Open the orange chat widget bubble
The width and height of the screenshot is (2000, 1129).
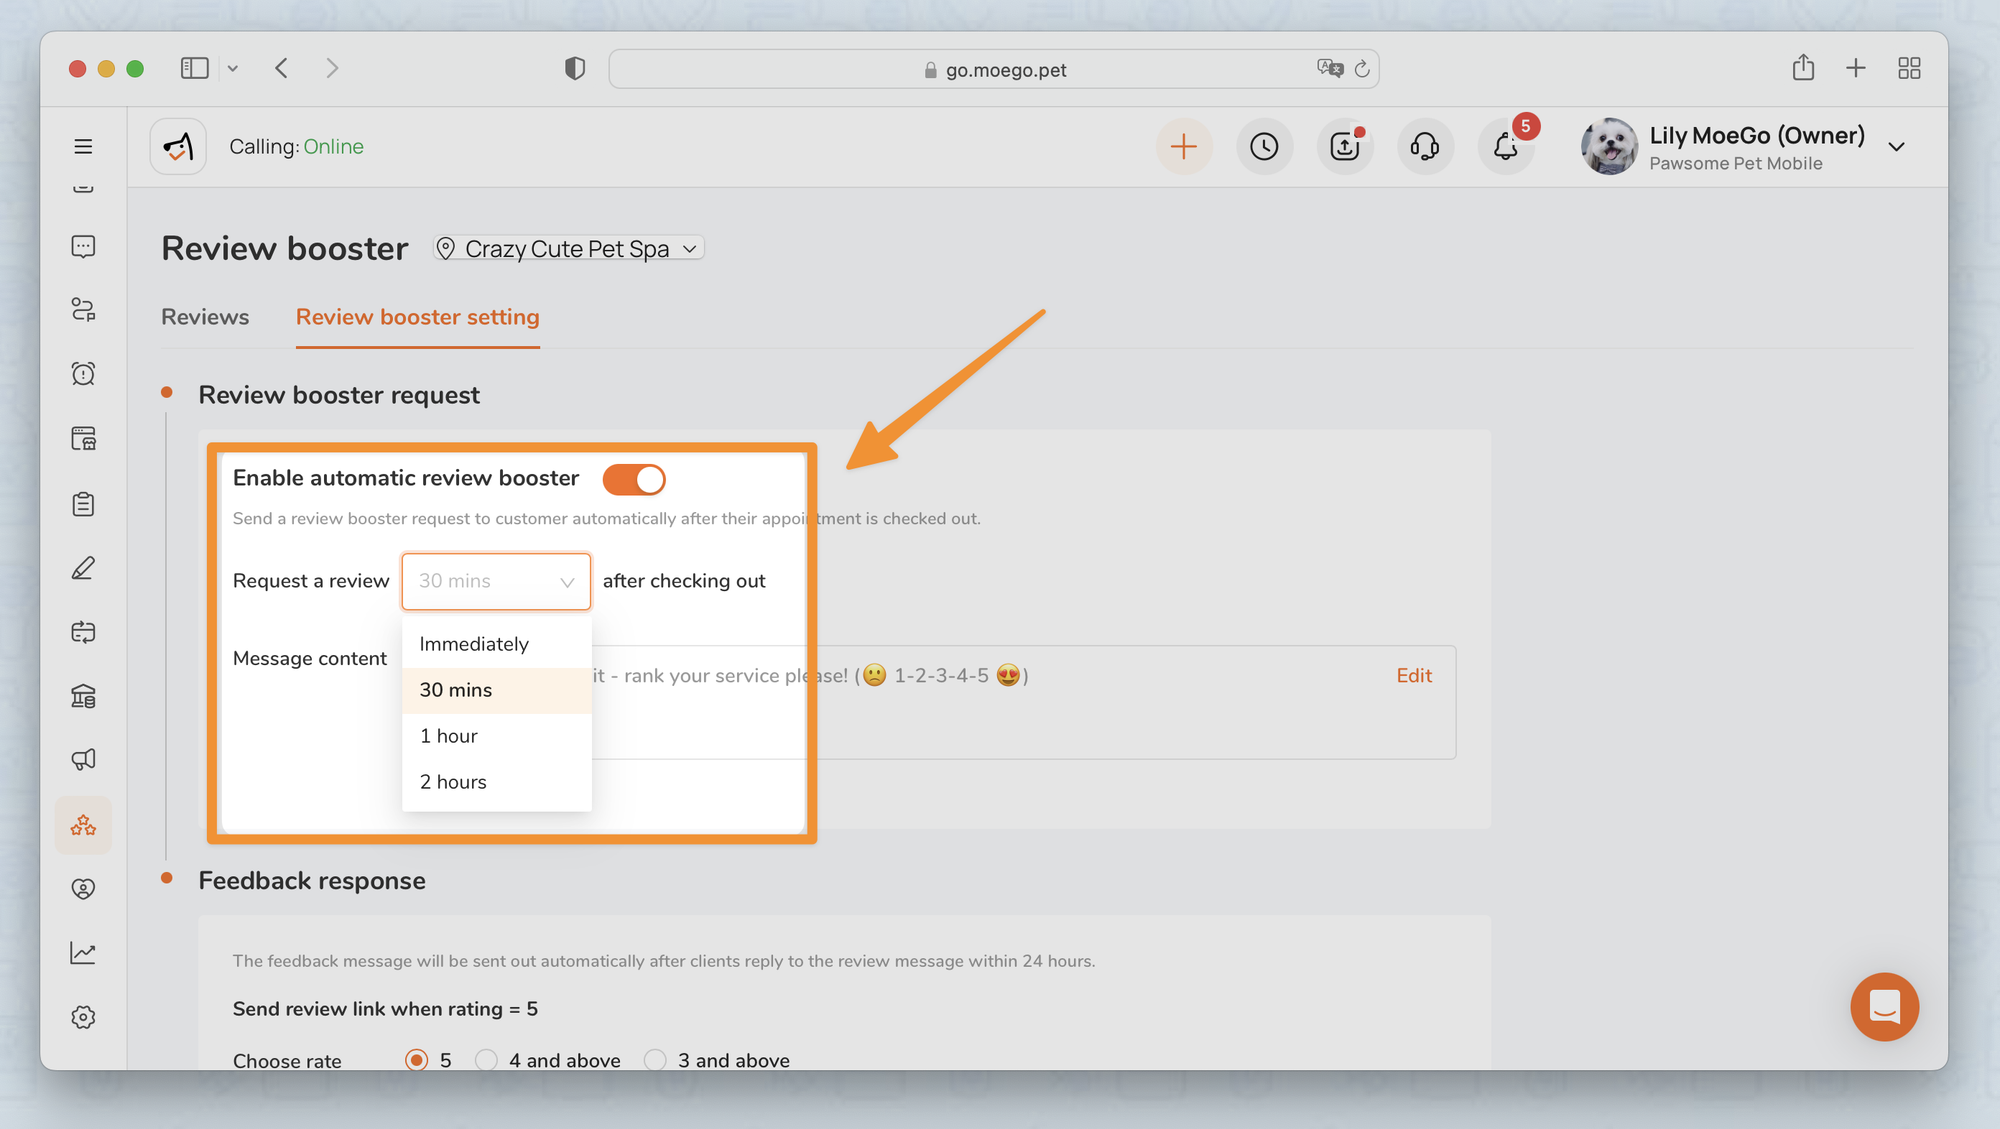1884,1007
